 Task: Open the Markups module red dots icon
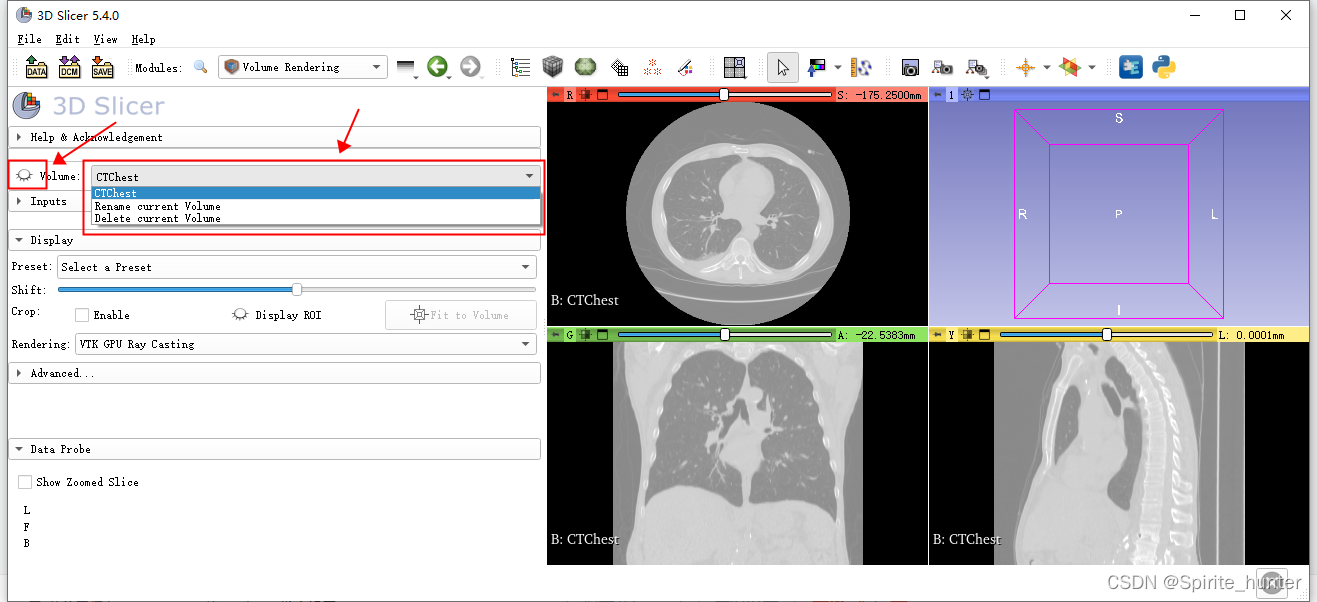click(x=652, y=67)
